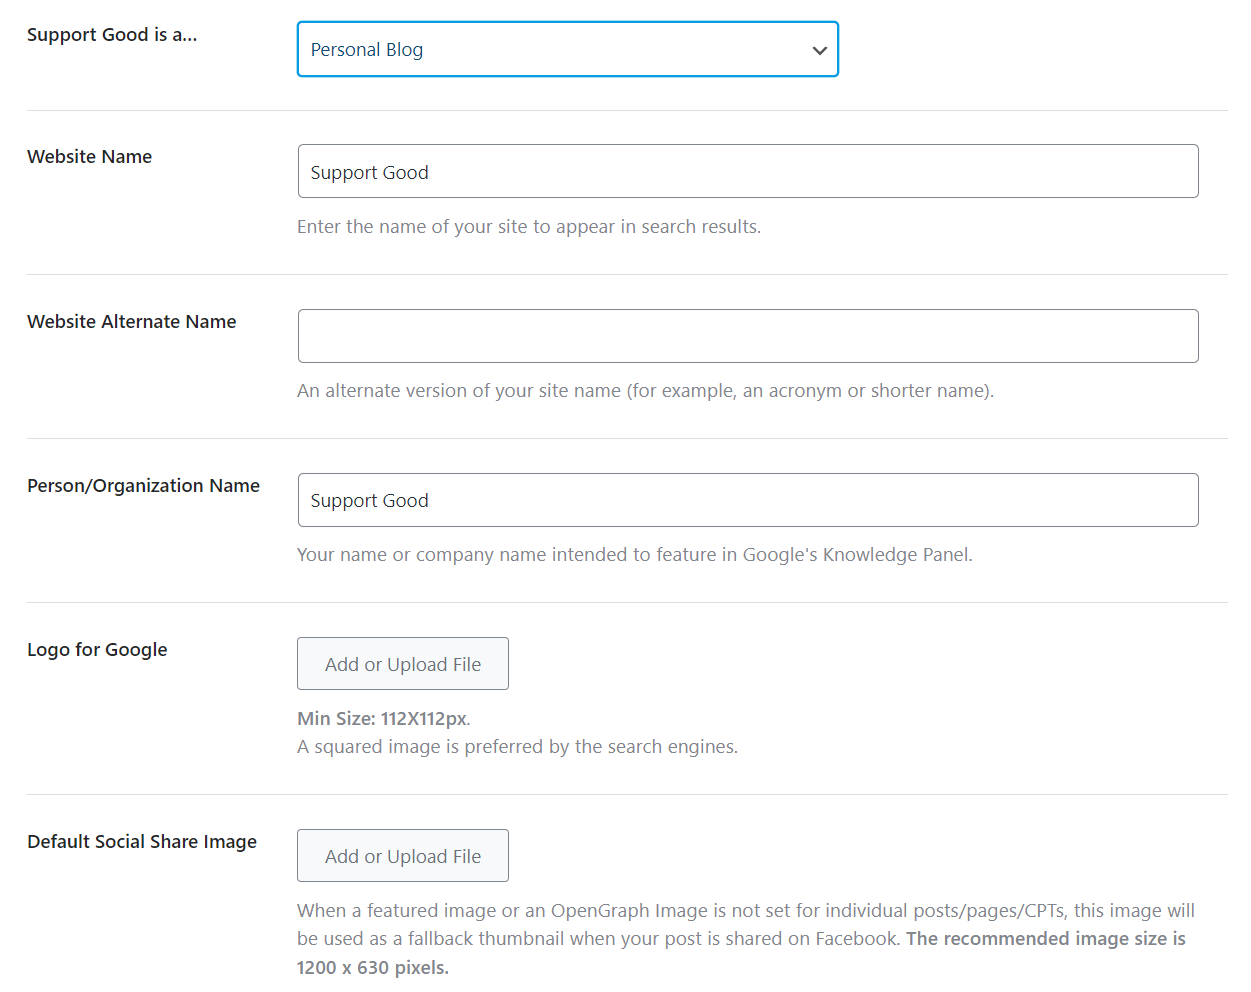Click the fallback thumbnail description starting 'When a featured image'
Image resolution: width=1251 pixels, height=992 pixels.
point(745,925)
